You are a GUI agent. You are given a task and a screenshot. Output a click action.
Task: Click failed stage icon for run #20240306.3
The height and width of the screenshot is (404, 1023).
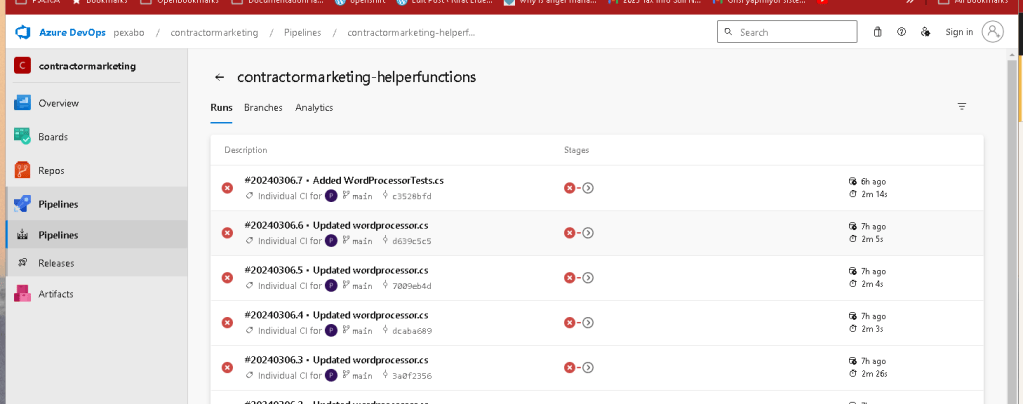[x=570, y=367]
